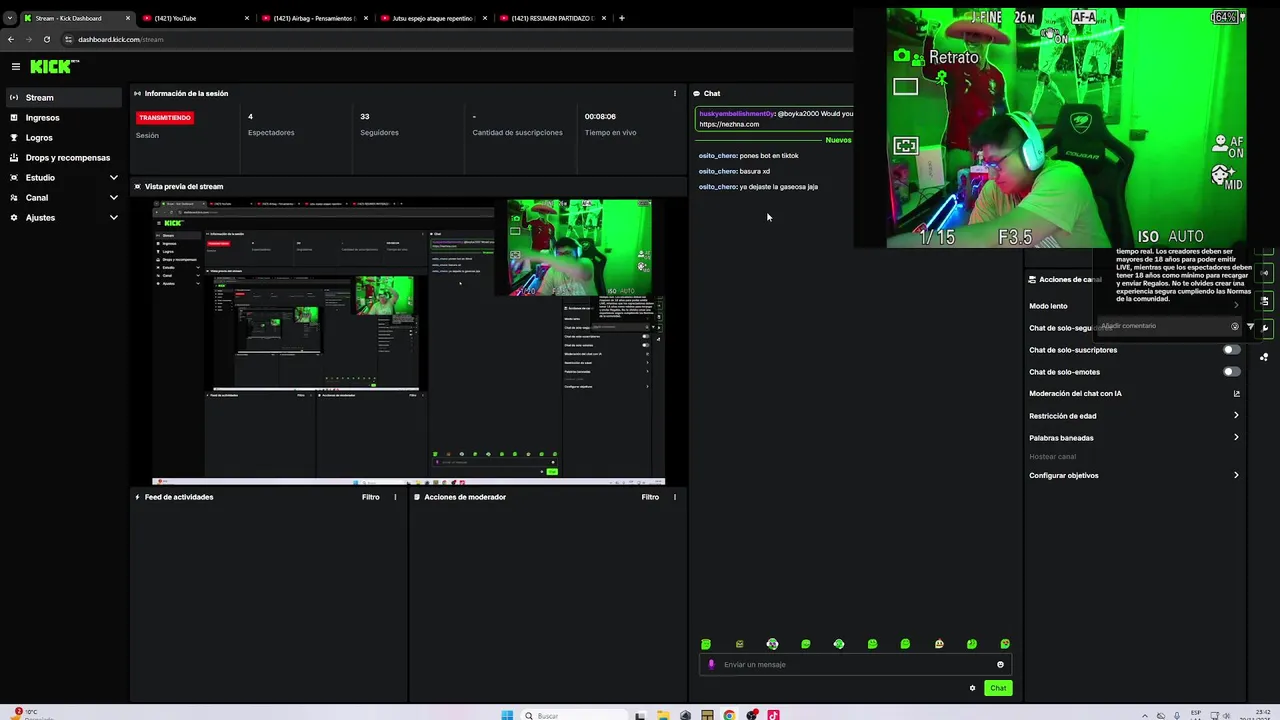Toggle Chat de solo-emotes switch

(x=1232, y=372)
